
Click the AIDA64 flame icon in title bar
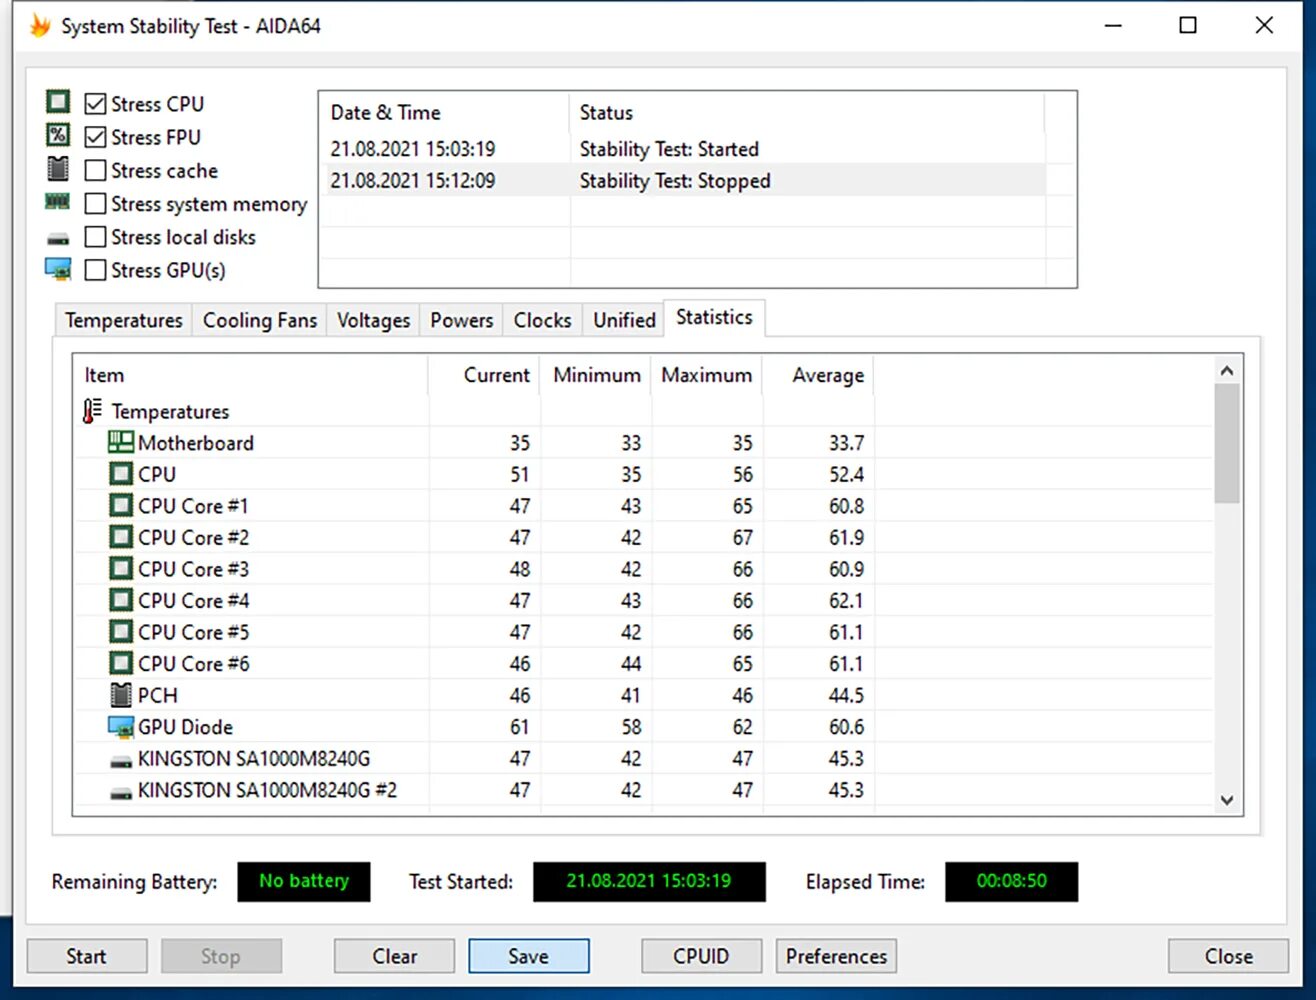click(39, 26)
